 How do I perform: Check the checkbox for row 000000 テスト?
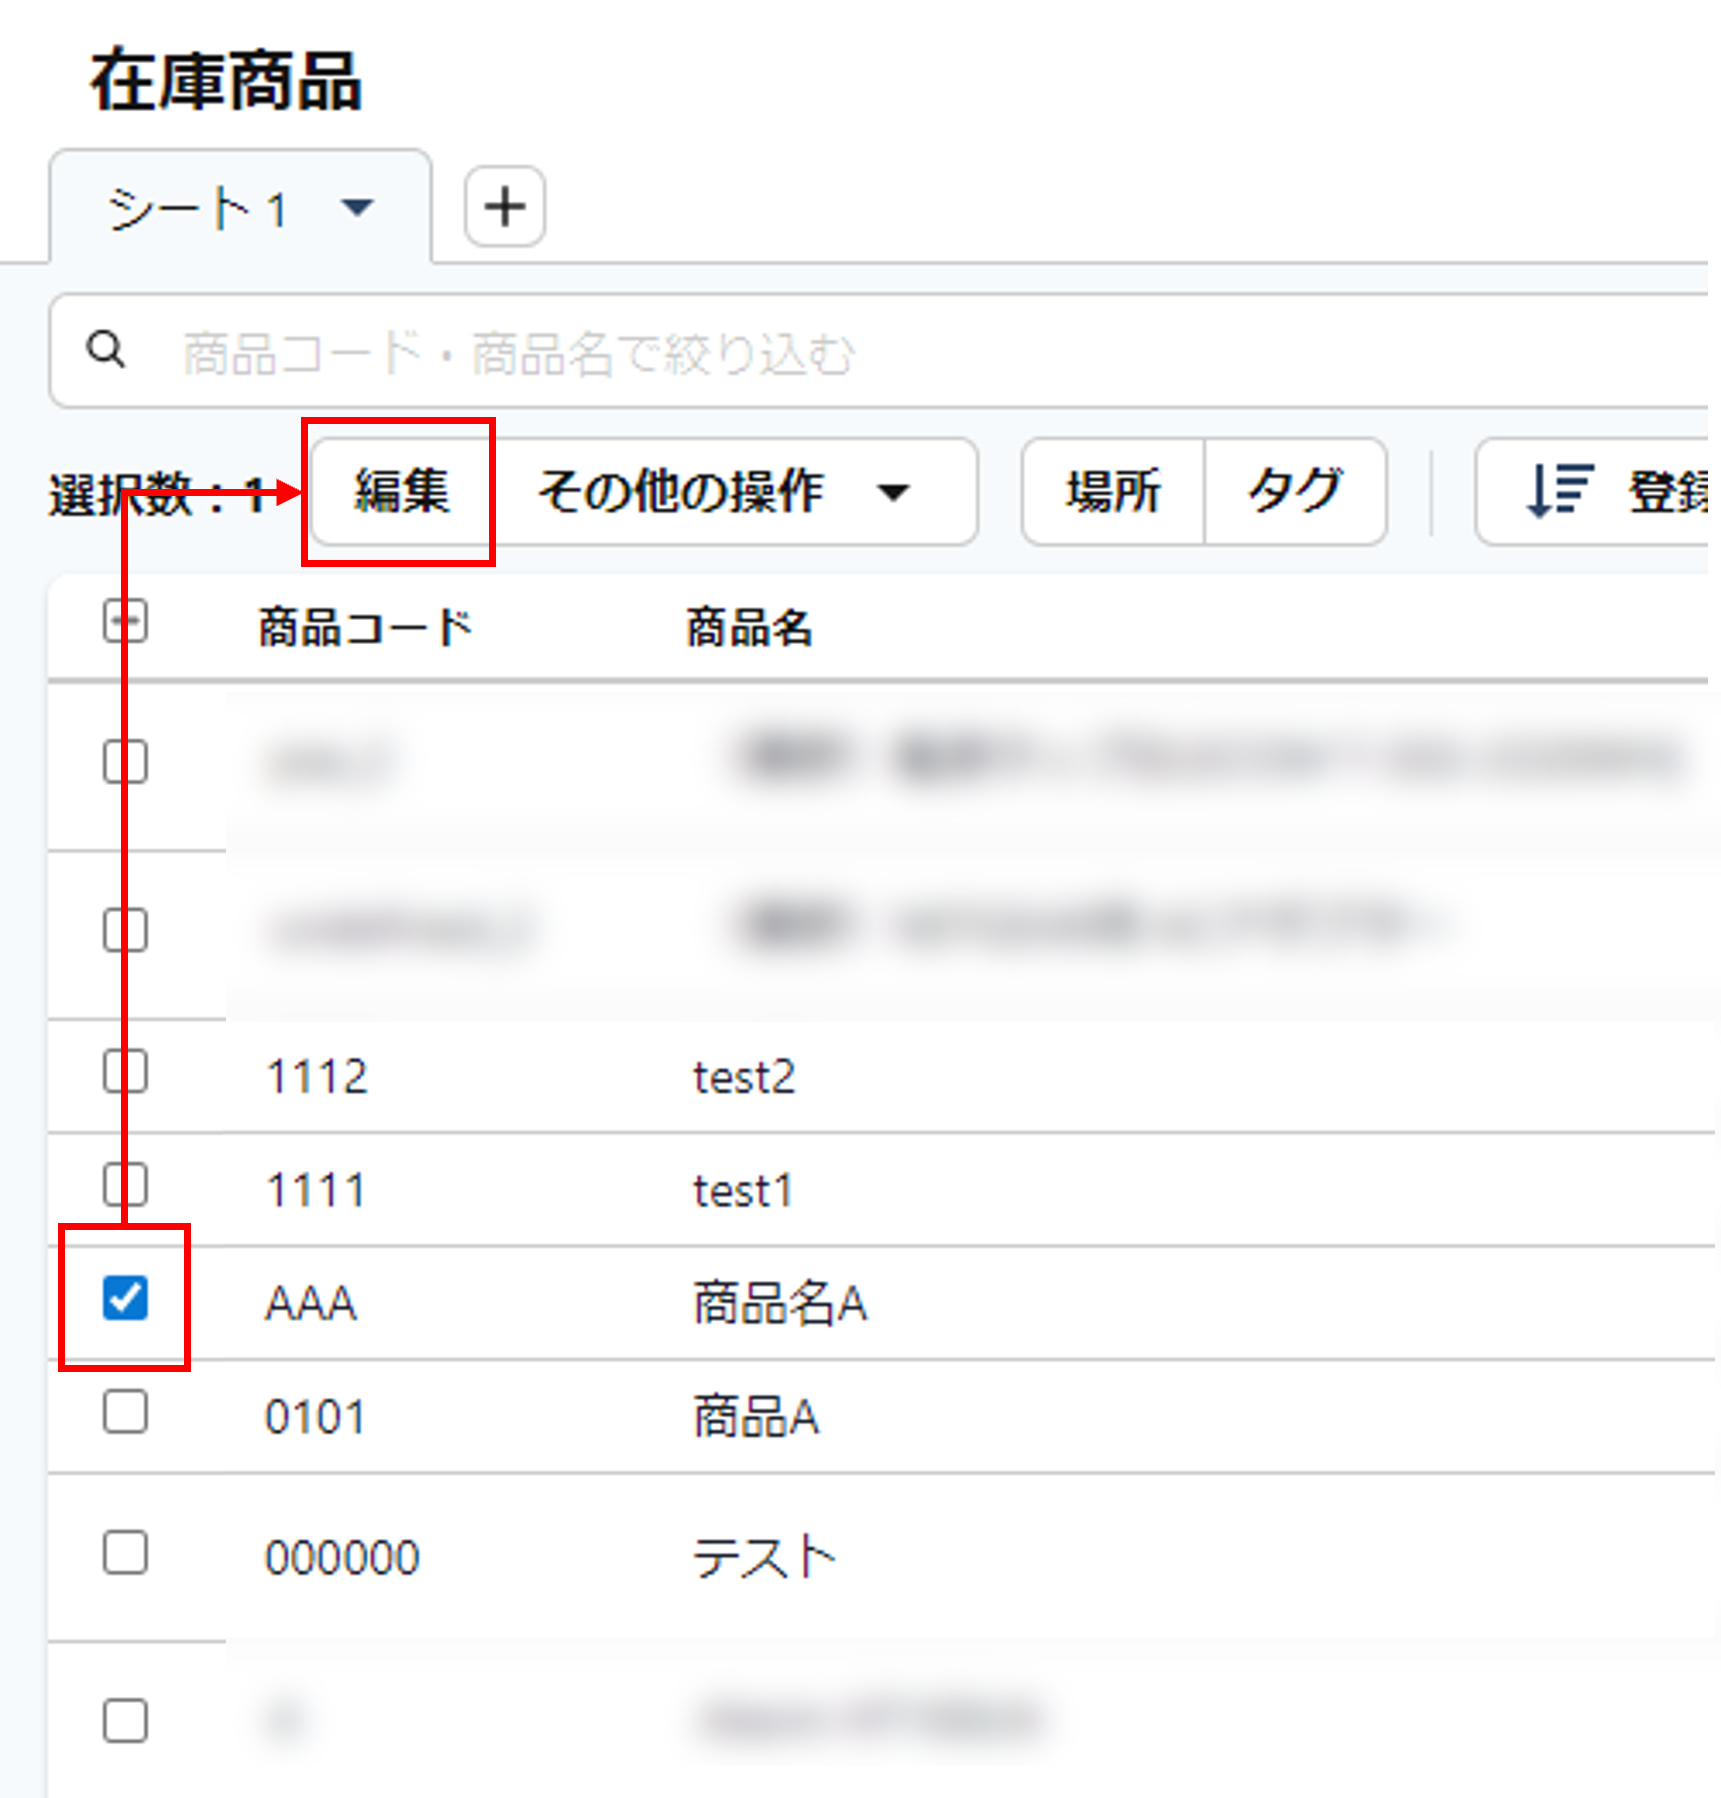coord(124,1555)
